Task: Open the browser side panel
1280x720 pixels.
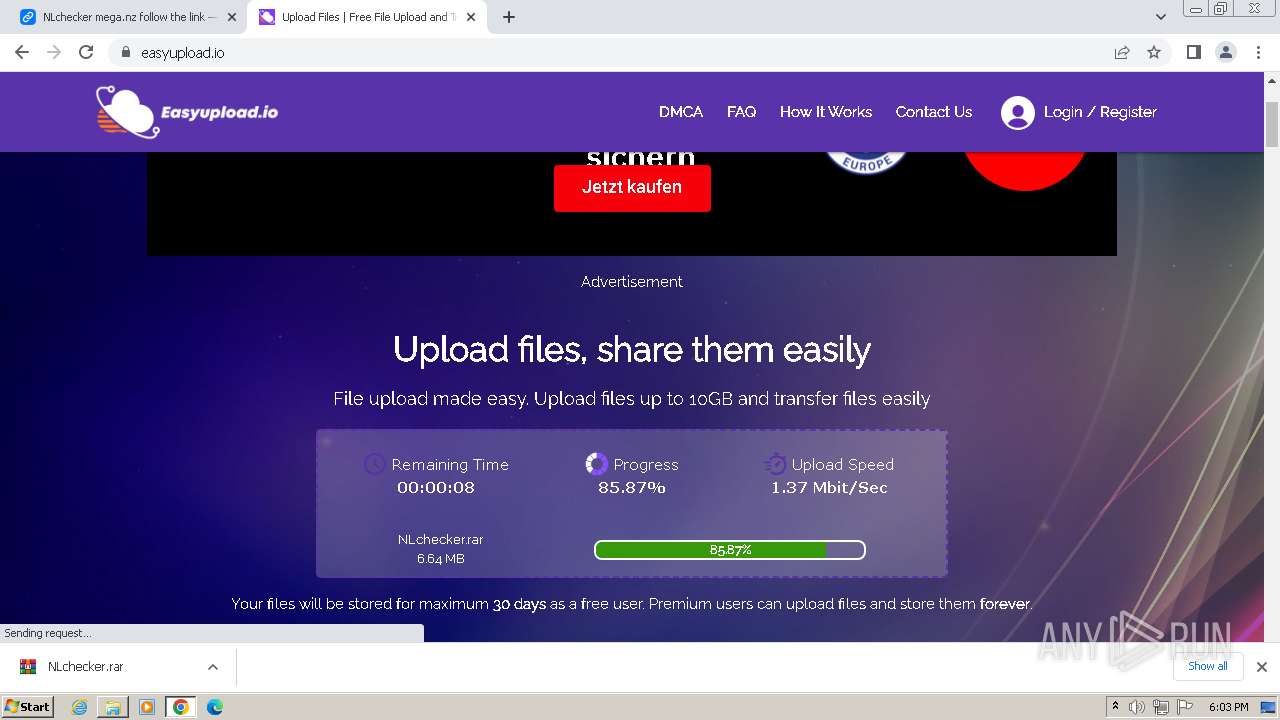Action: pyautogui.click(x=1193, y=52)
